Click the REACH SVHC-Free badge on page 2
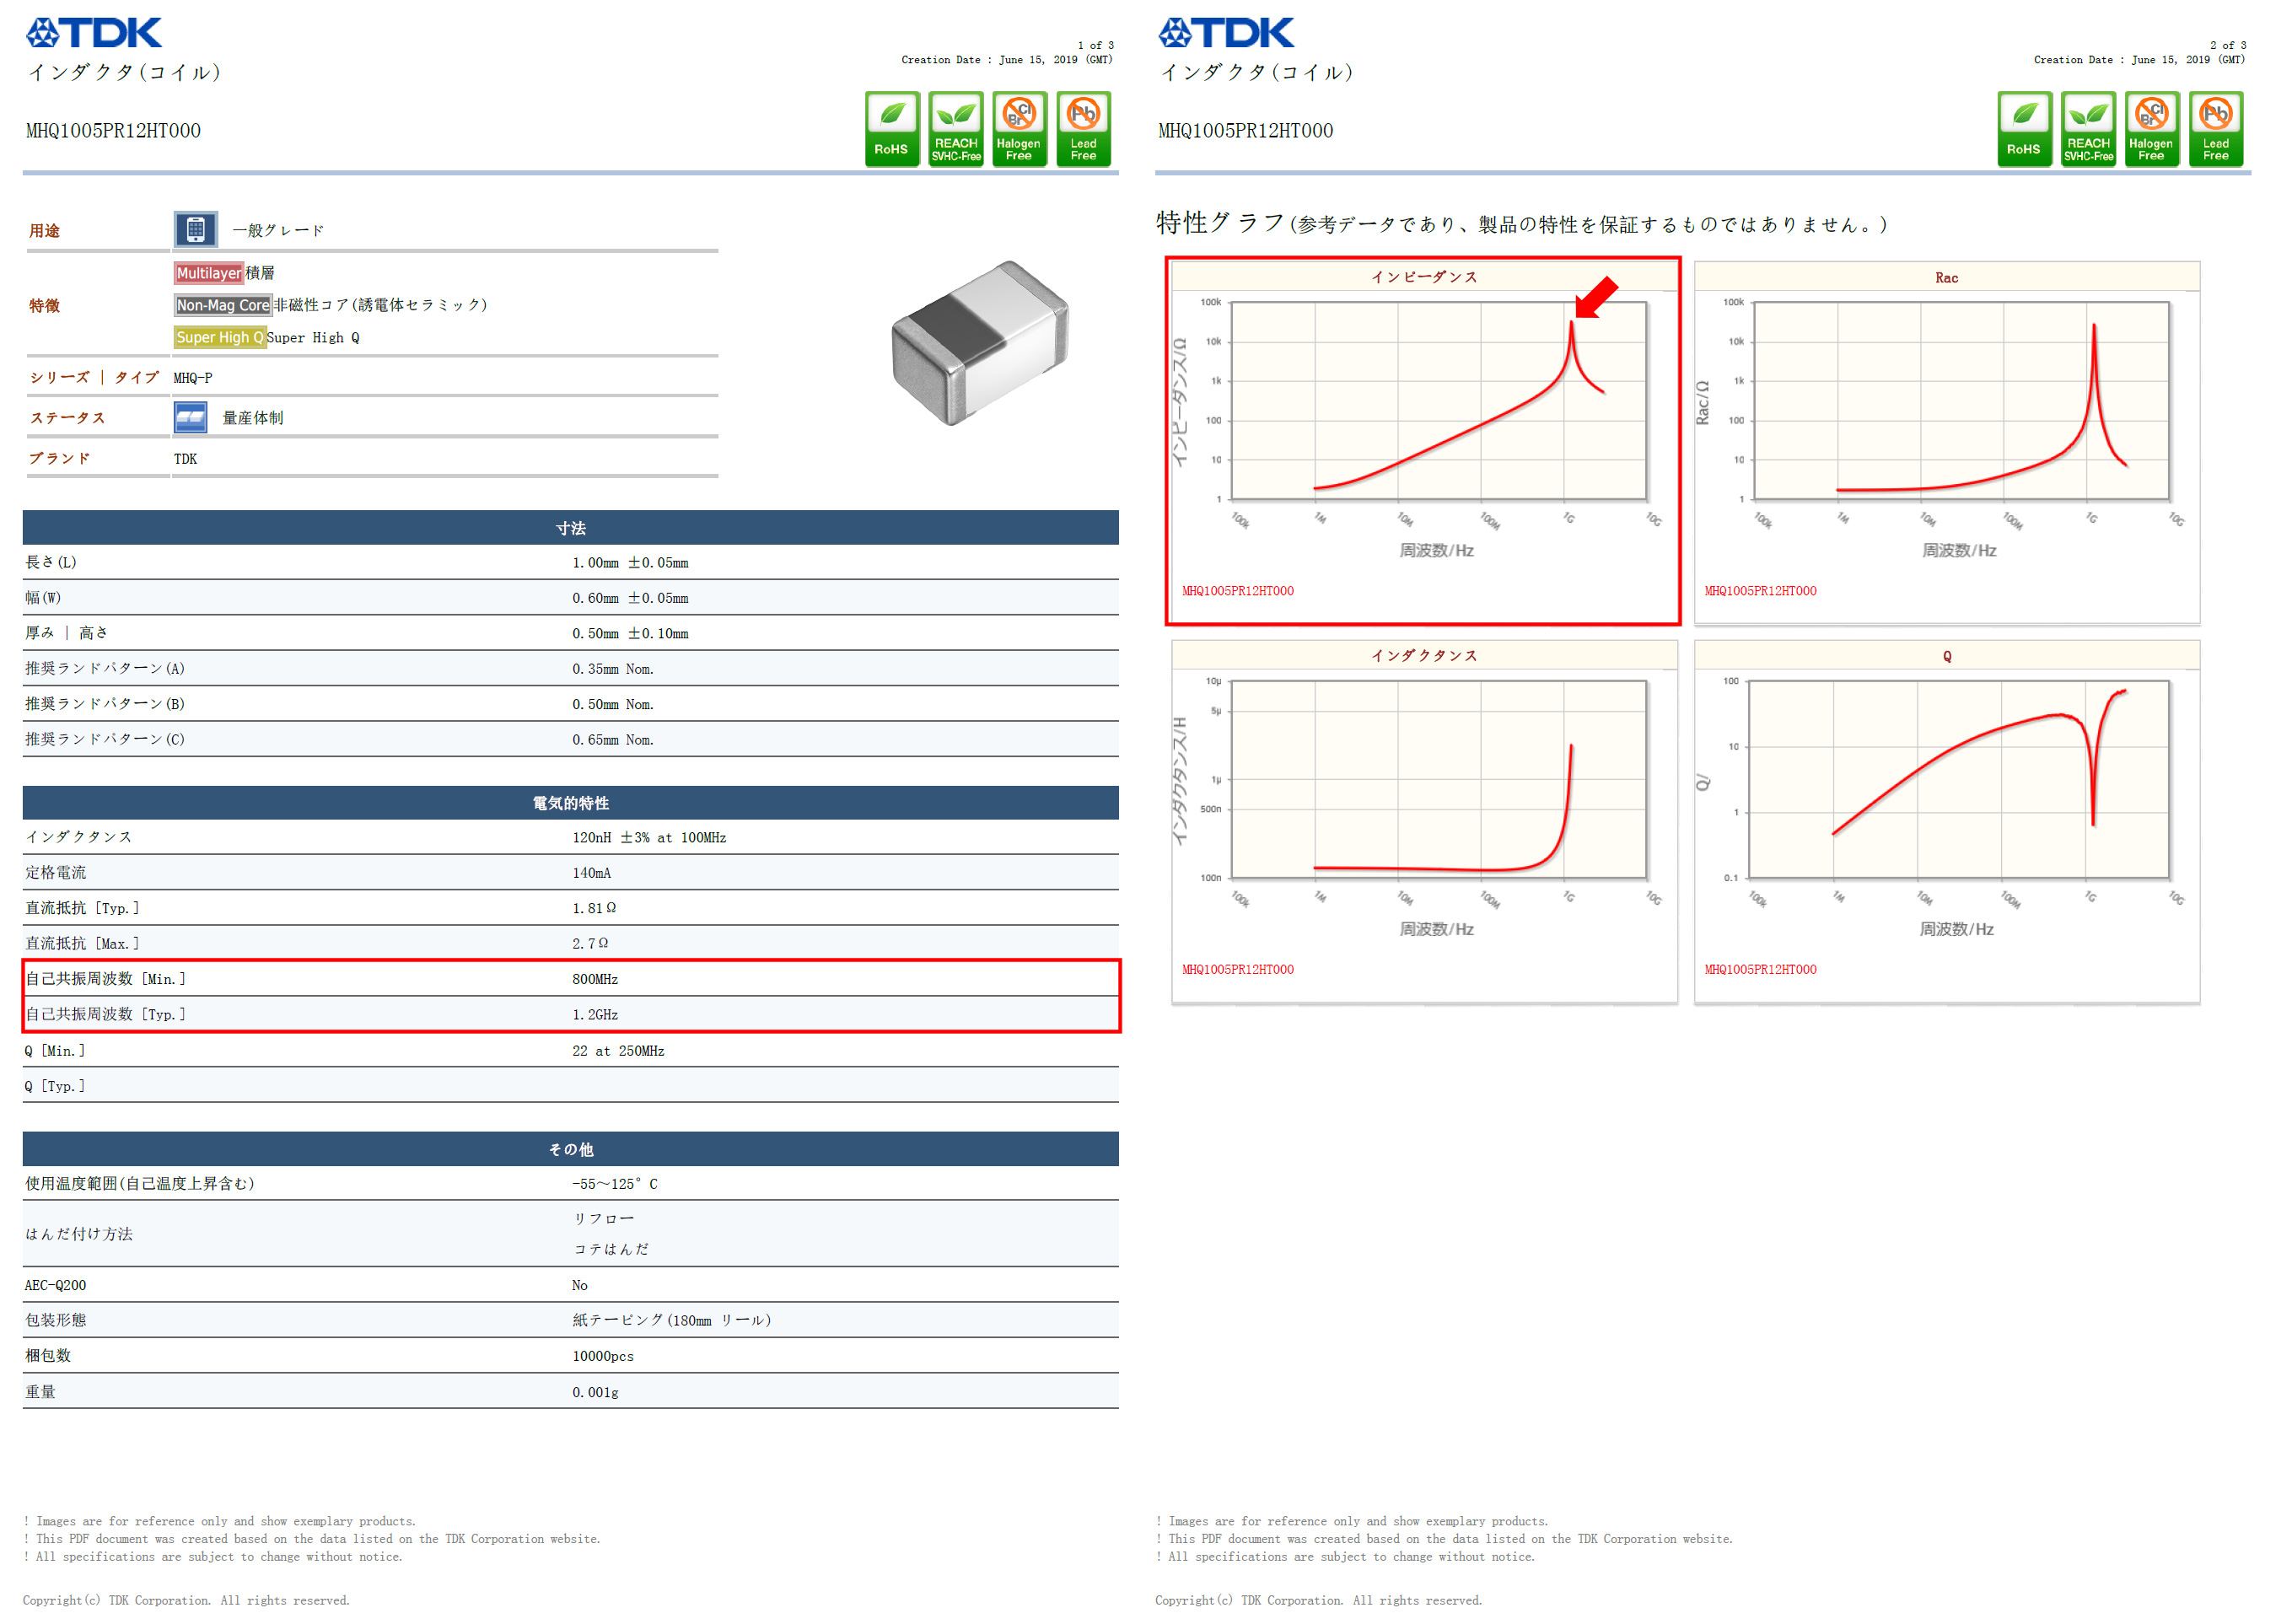Screen dimensions: 2292x1624 pos(2089,129)
